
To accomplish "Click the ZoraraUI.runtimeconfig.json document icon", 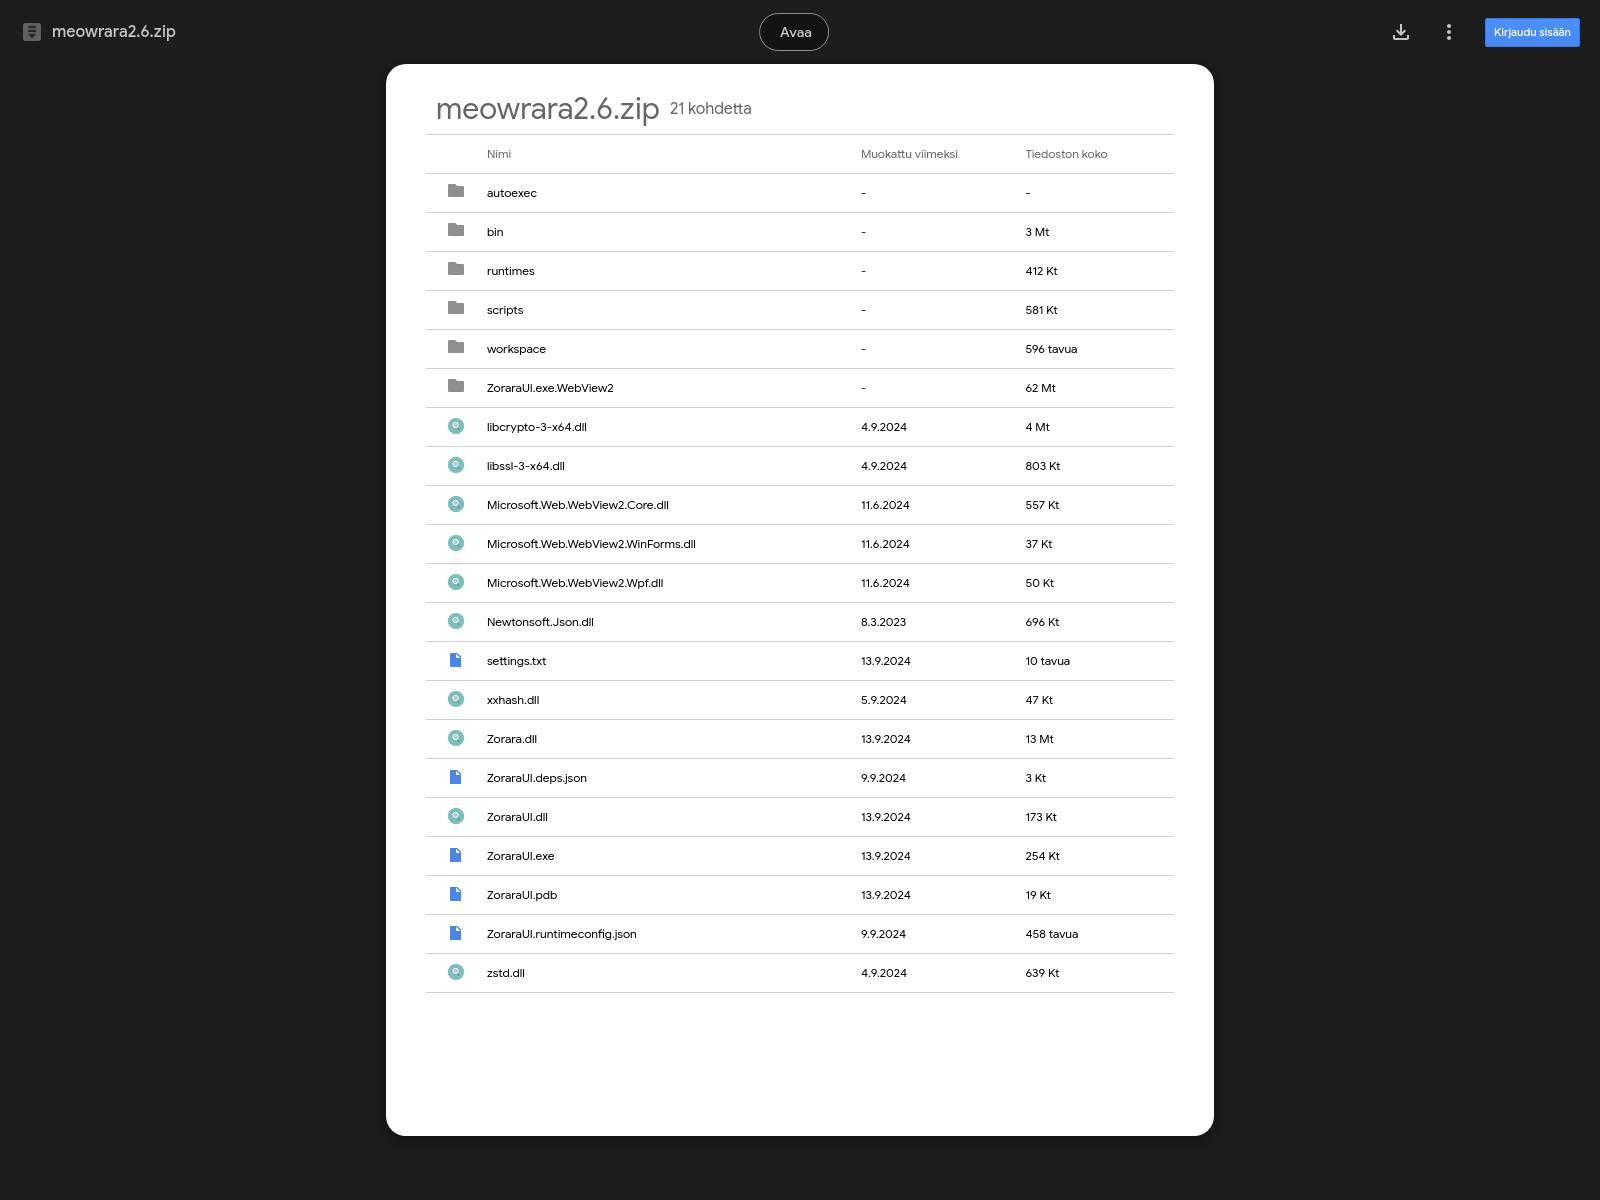I will (x=456, y=933).
